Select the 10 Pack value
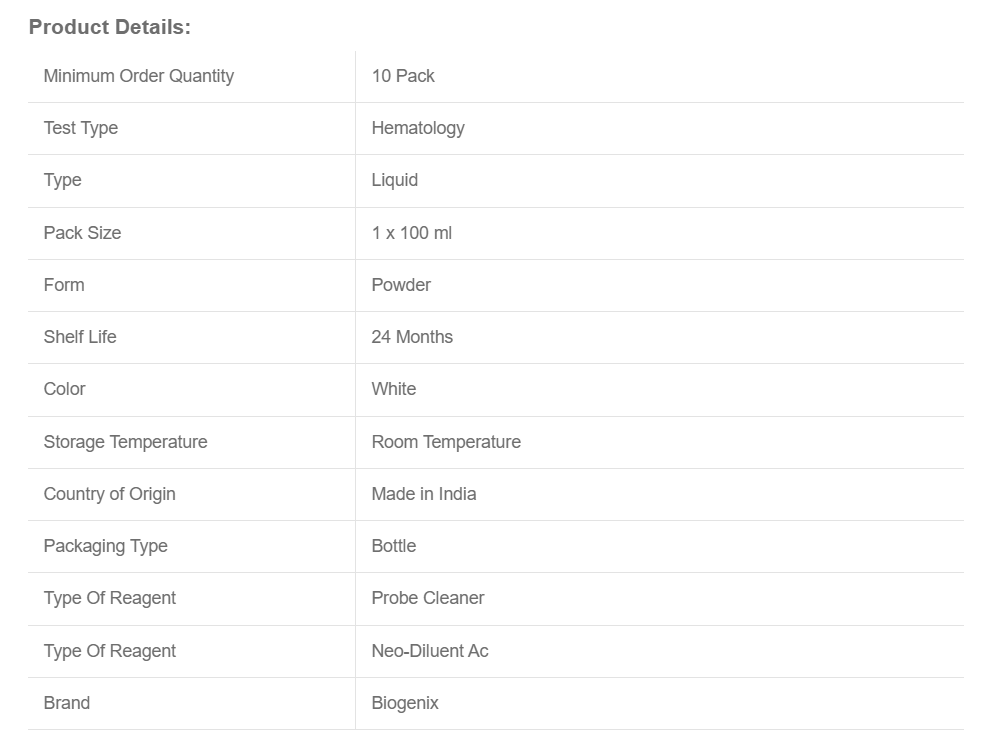The height and width of the screenshot is (738, 991). (x=403, y=76)
